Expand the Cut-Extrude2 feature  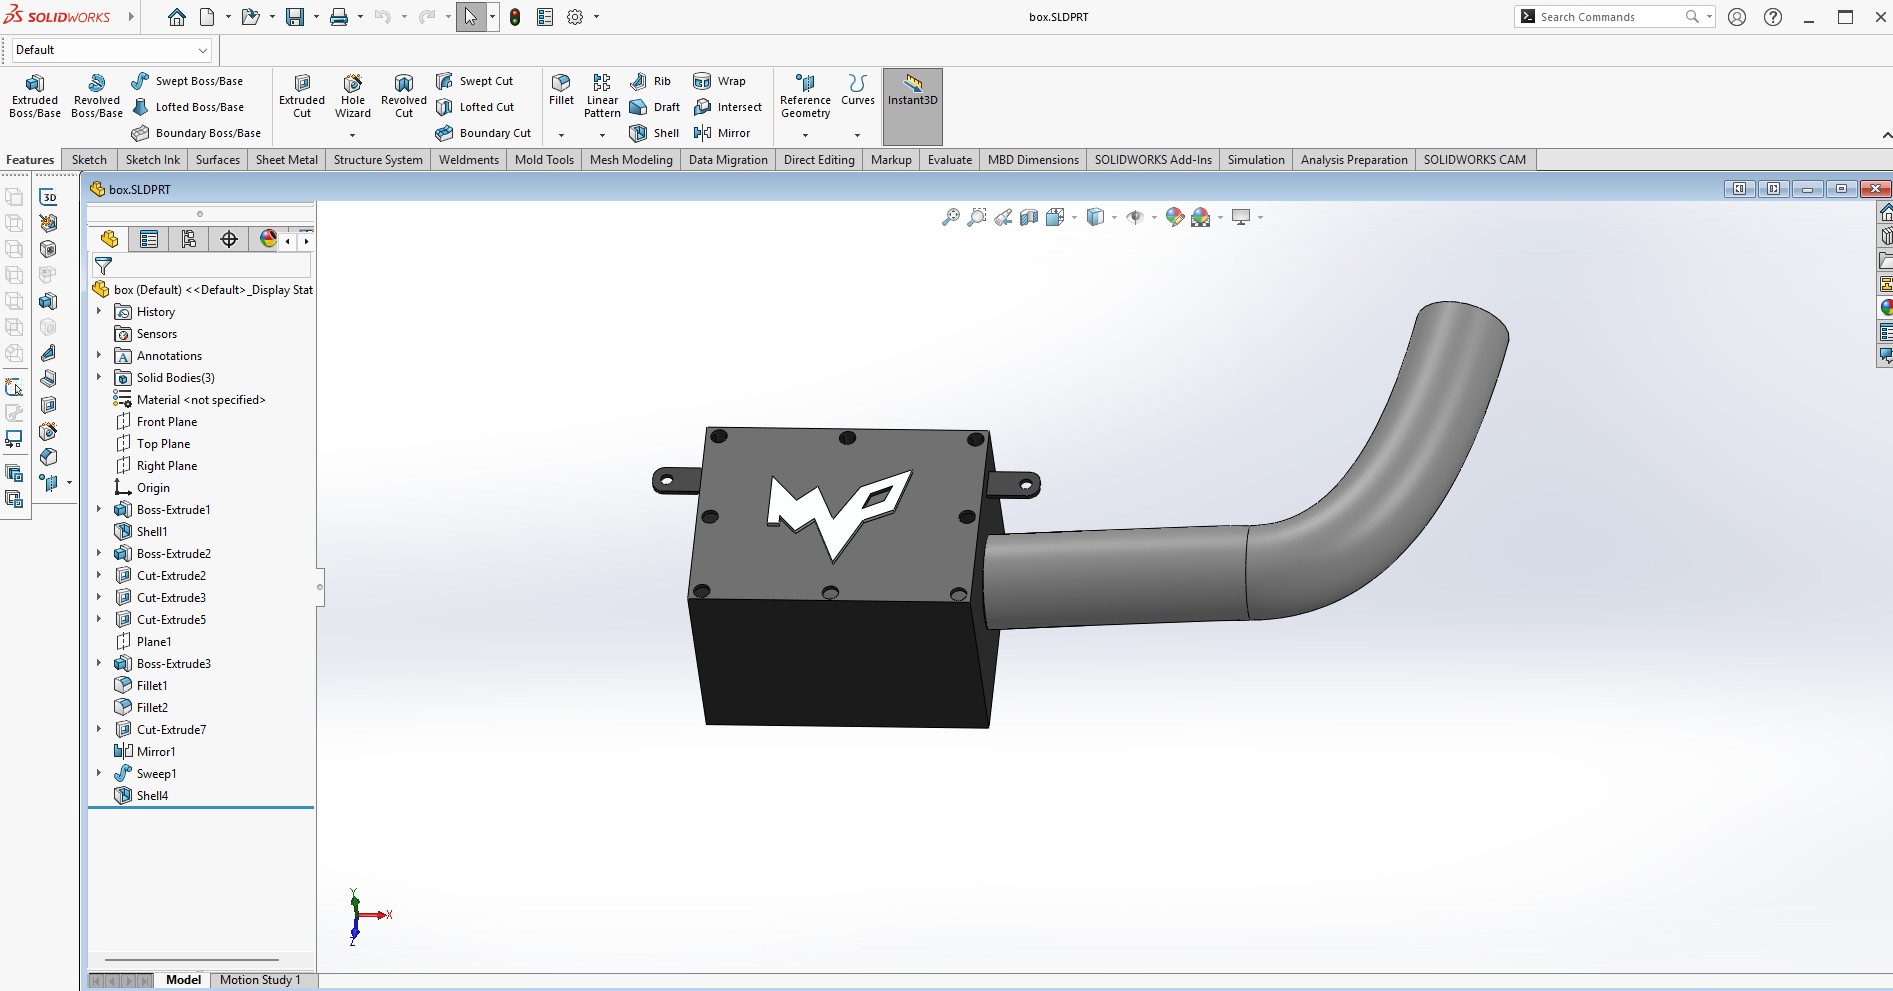click(x=99, y=576)
